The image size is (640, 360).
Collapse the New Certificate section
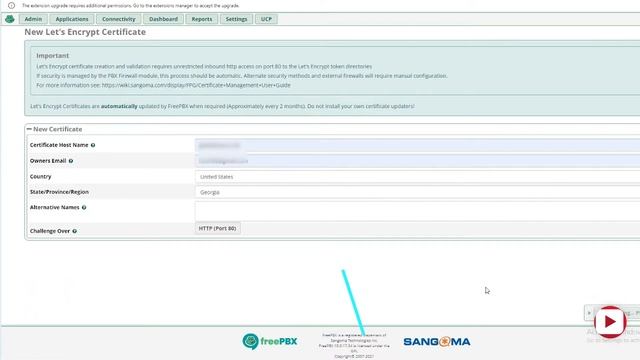(29, 129)
